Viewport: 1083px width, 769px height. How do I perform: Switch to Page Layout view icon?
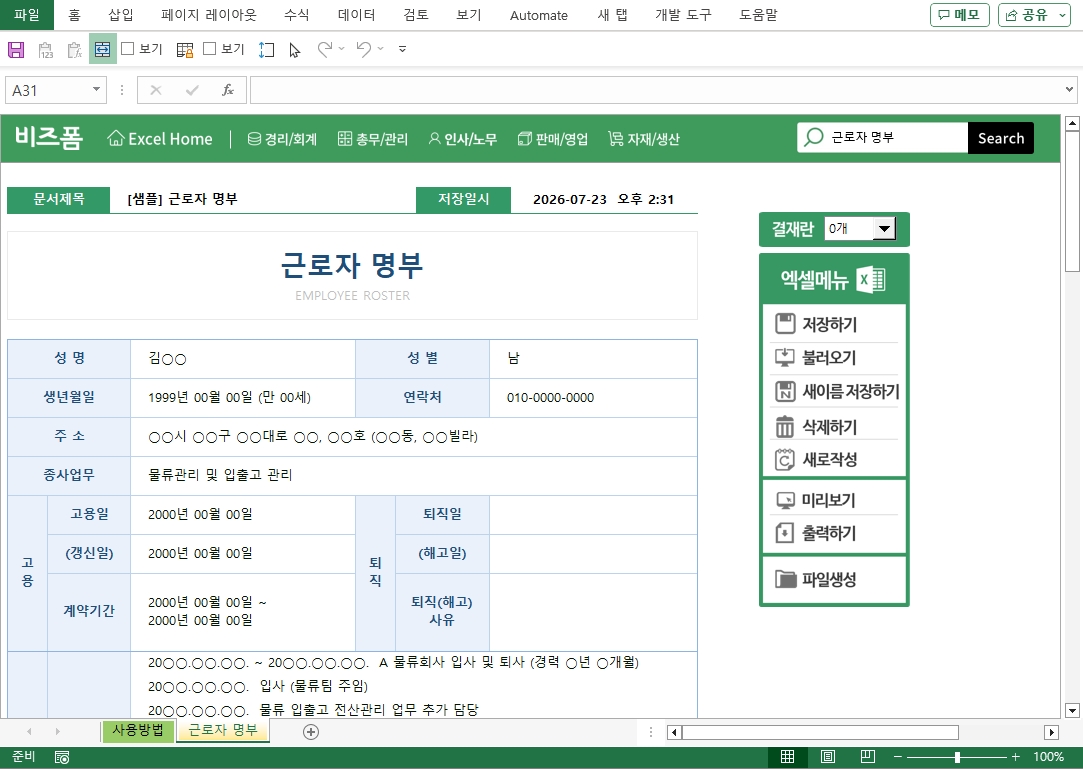pyautogui.click(x=827, y=757)
